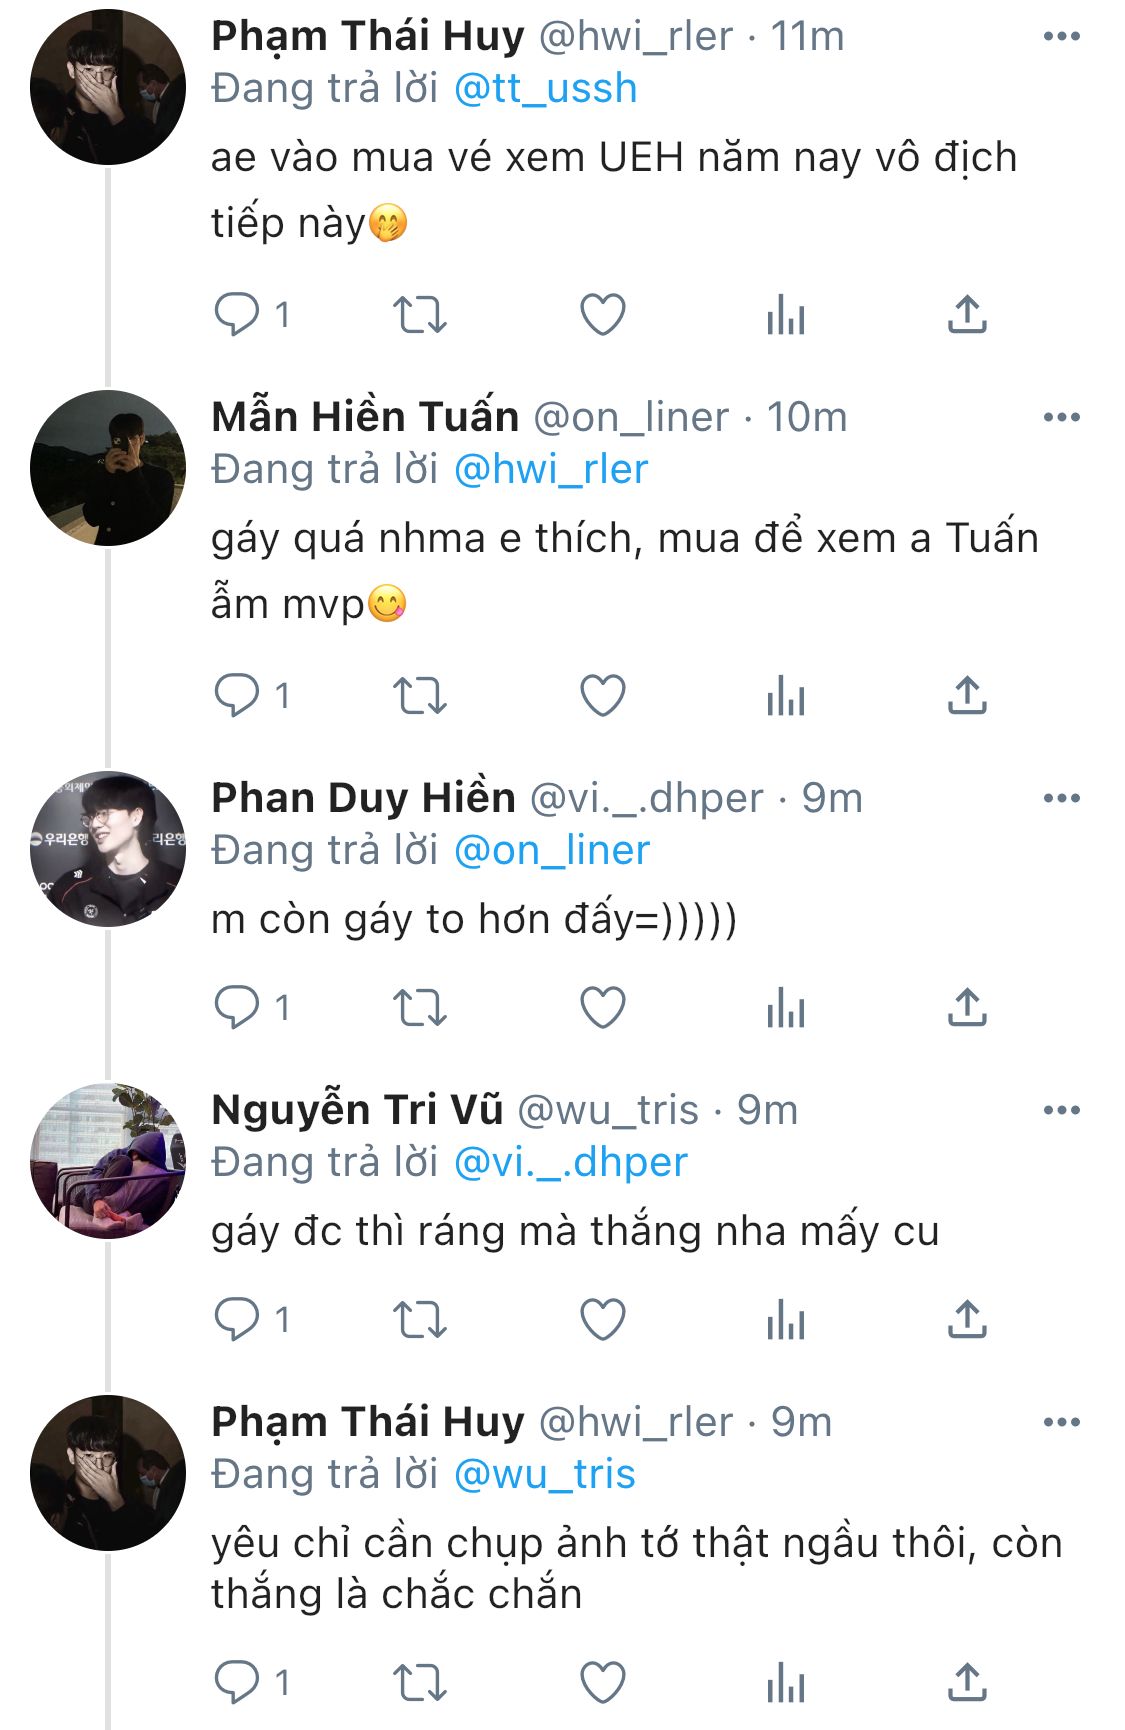View analytics for Mẫn Hiền Tuấn's tweet
Image resolution: width=1125 pixels, height=1730 pixels.
786,696
